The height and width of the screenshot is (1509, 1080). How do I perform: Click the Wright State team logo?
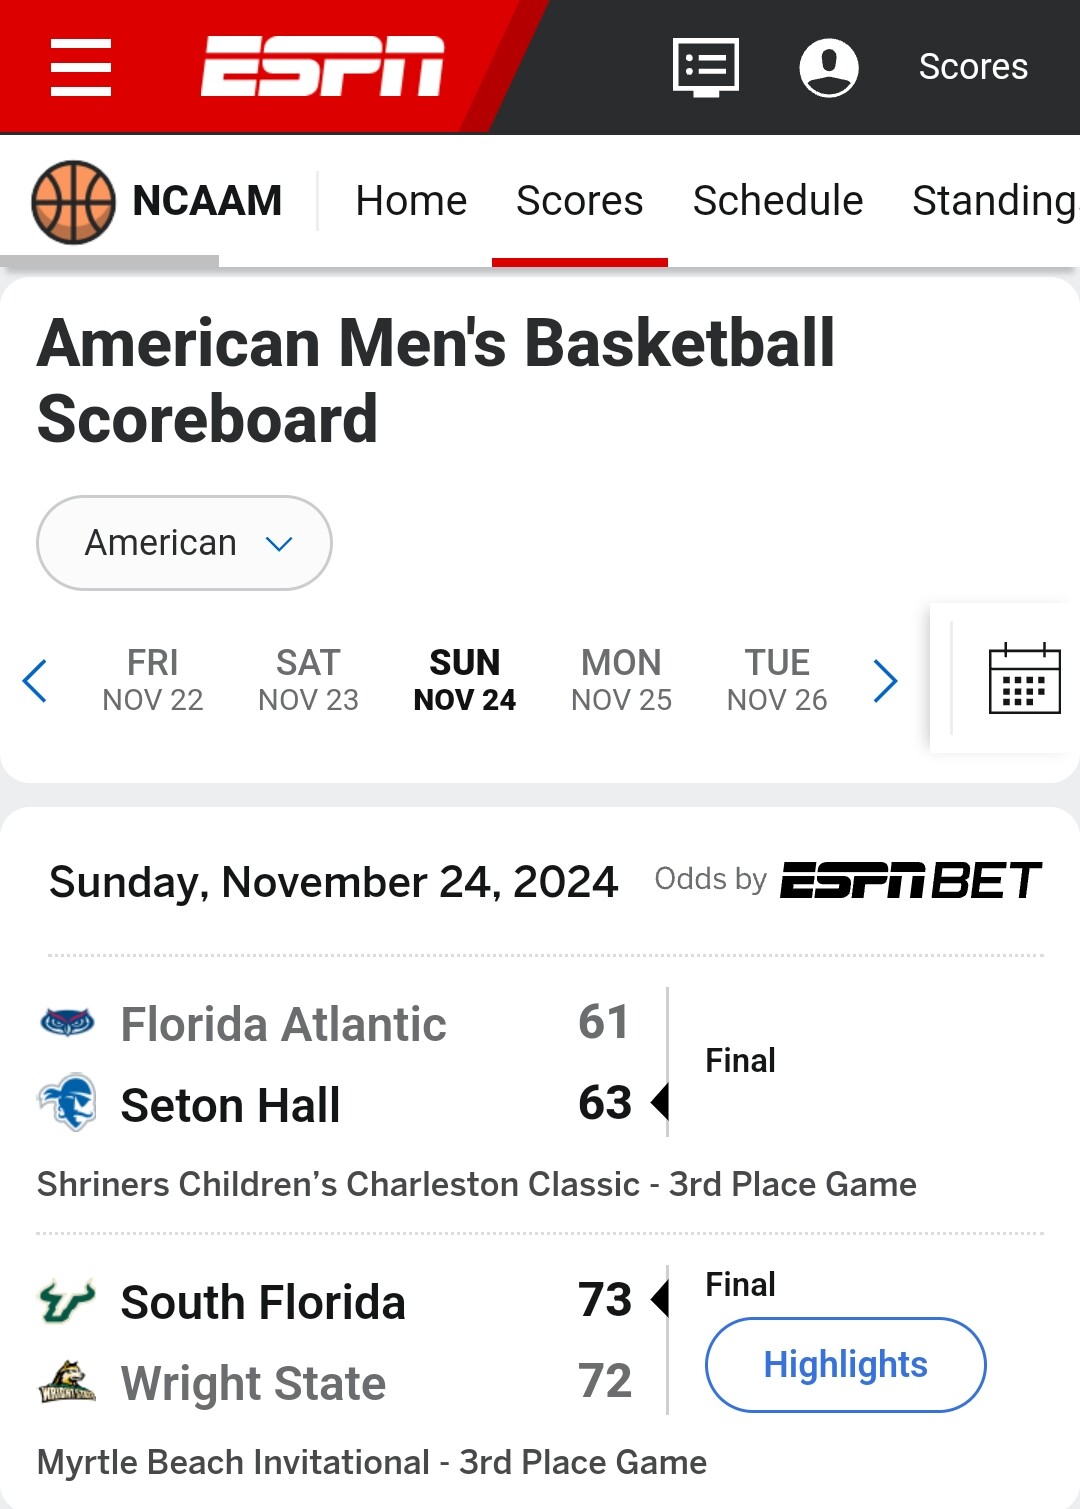point(67,1382)
